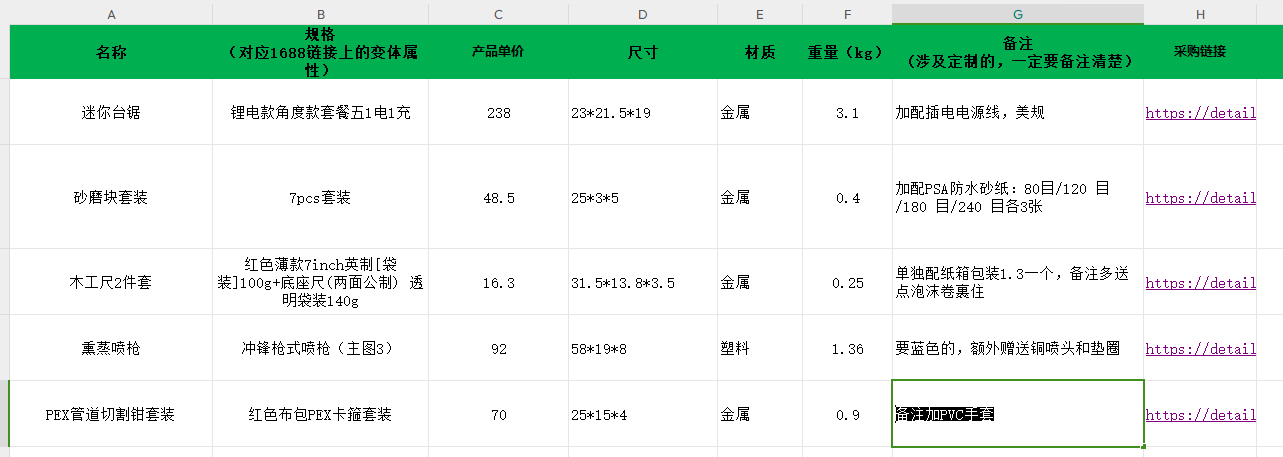Open the purchase link for 迷你台锯
The image size is (1283, 457).
click(x=1200, y=113)
